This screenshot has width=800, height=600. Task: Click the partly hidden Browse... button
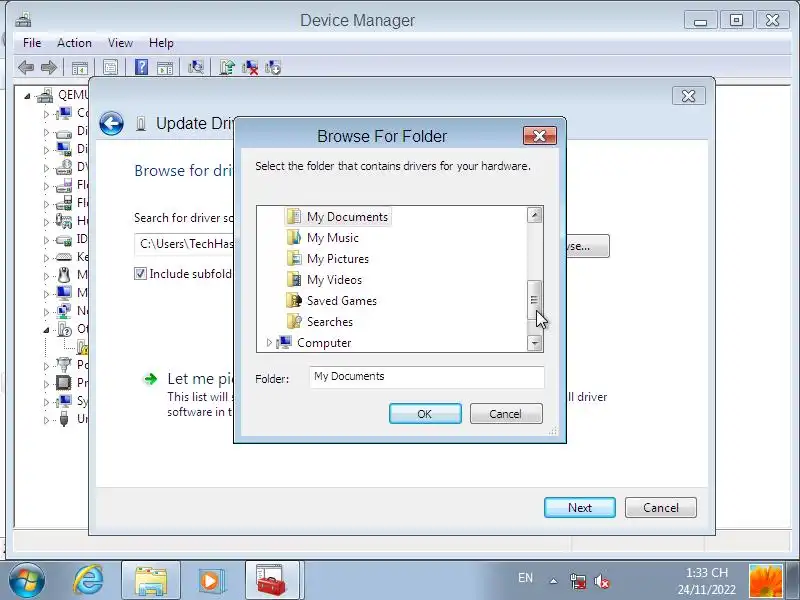click(588, 246)
